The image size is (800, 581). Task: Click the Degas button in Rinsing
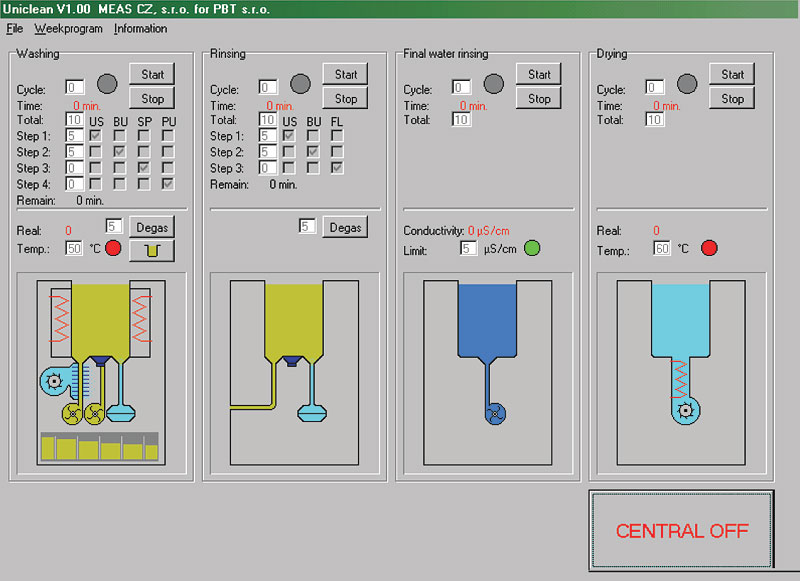pos(345,228)
